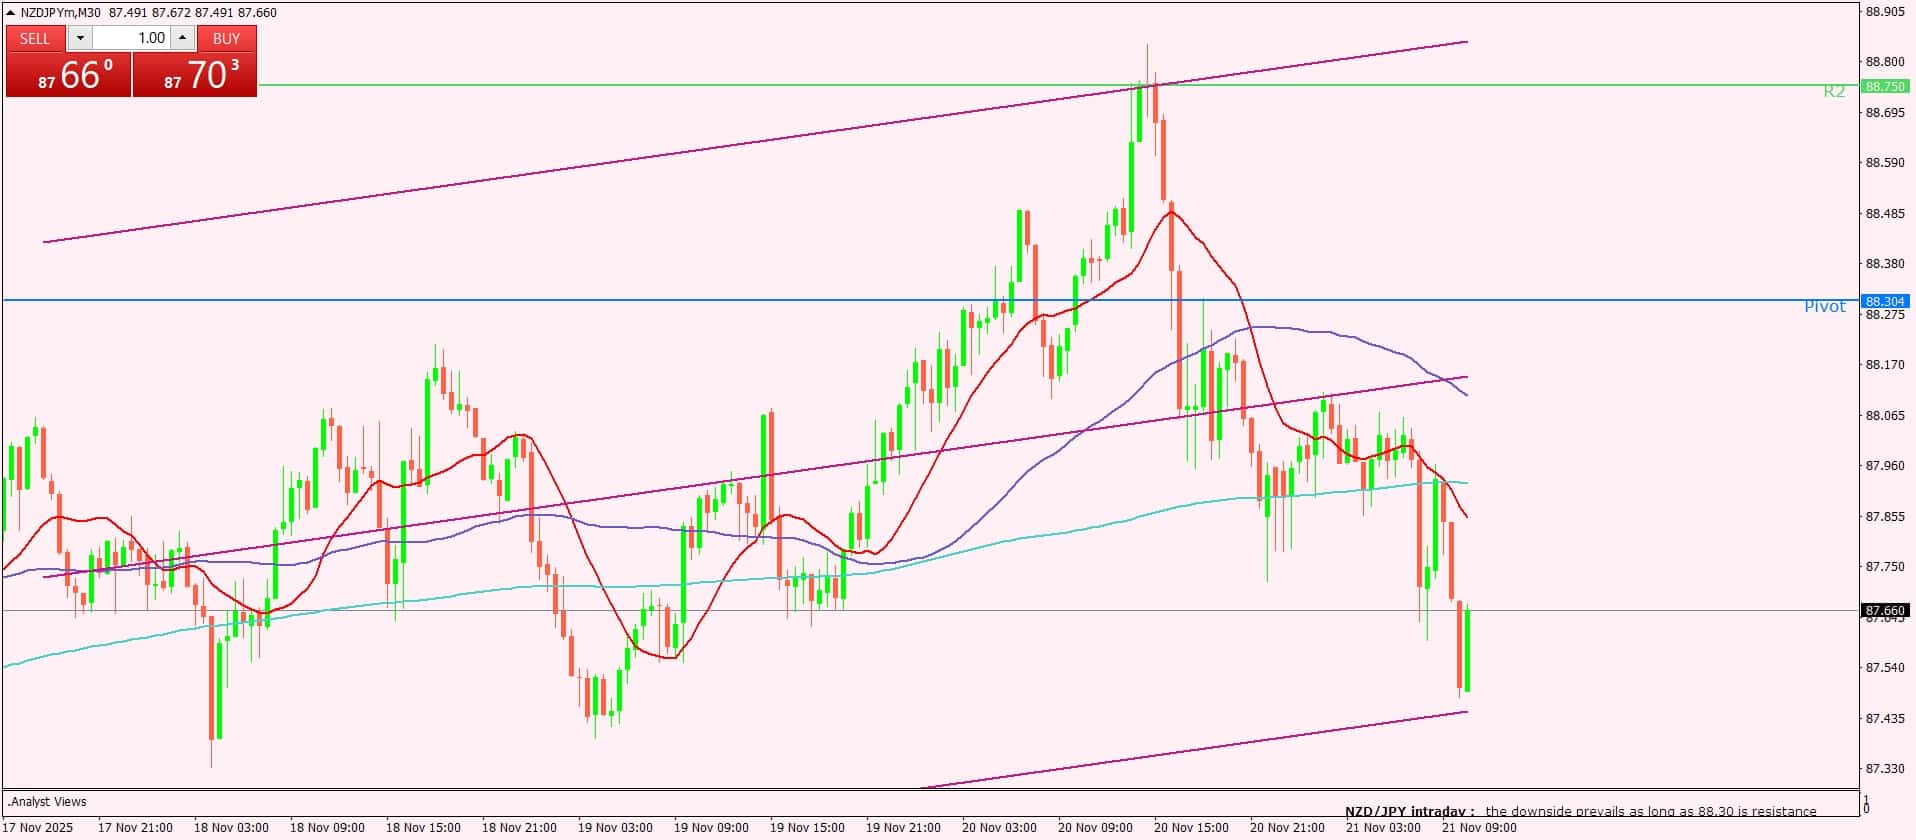The width and height of the screenshot is (1916, 840).
Task: Decrease lot volume with down arrow
Action: [80, 38]
